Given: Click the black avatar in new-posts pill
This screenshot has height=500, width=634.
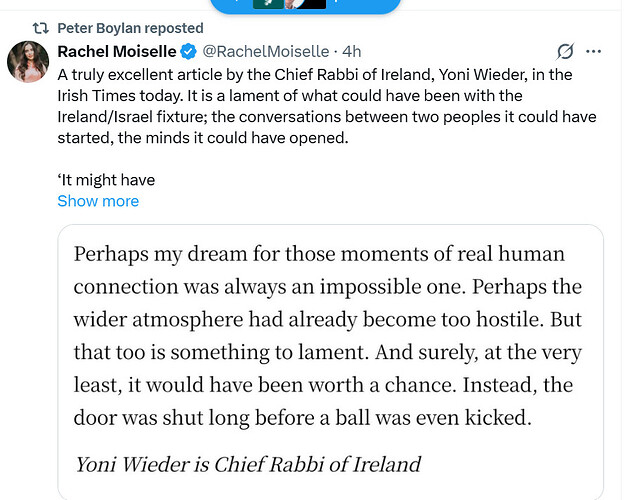Looking at the screenshot, I should tap(313, 4).
